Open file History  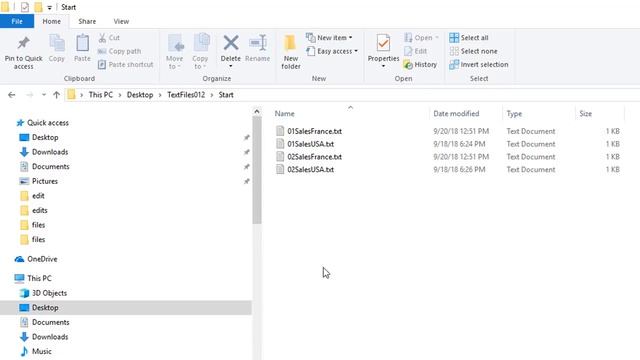coord(420,64)
